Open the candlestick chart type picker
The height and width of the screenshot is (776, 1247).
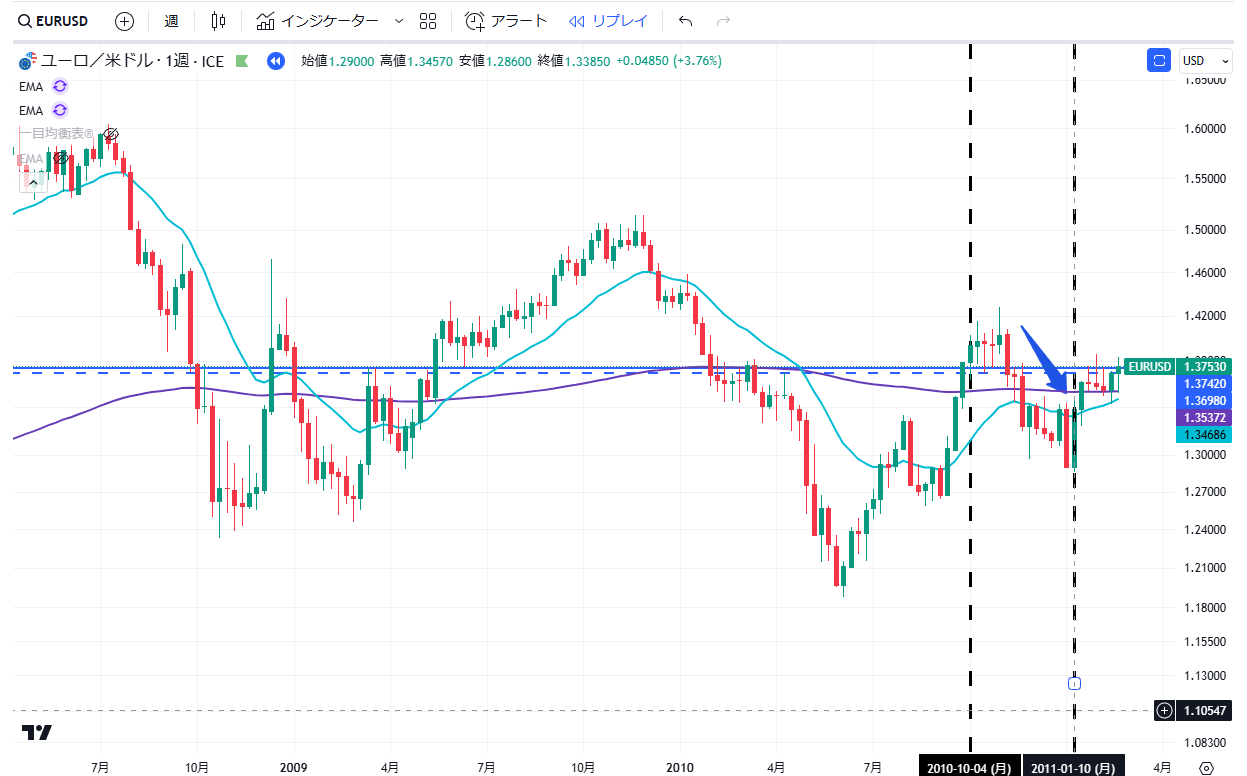pyautogui.click(x=219, y=21)
